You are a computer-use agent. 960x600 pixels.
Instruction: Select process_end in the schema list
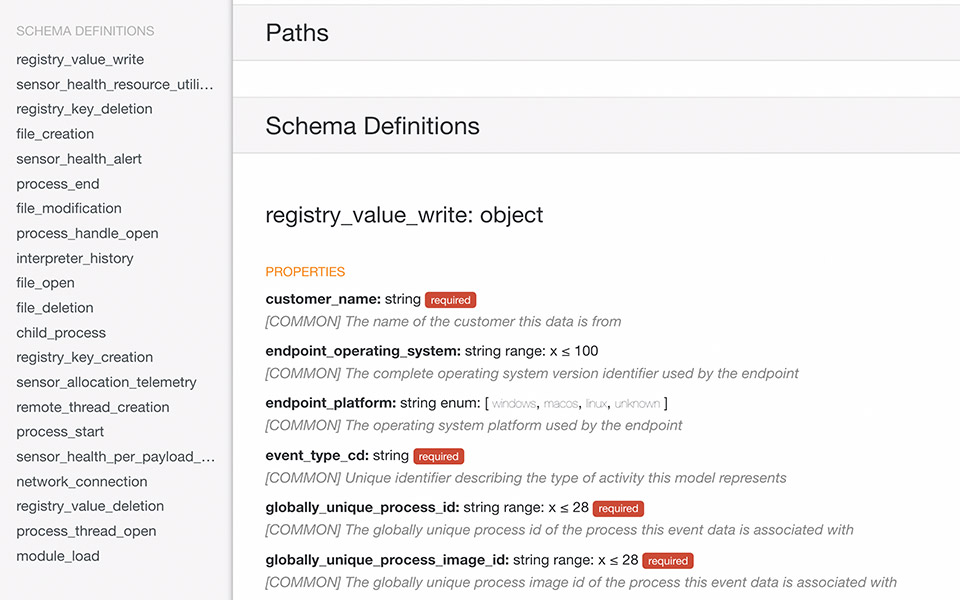[58, 184]
